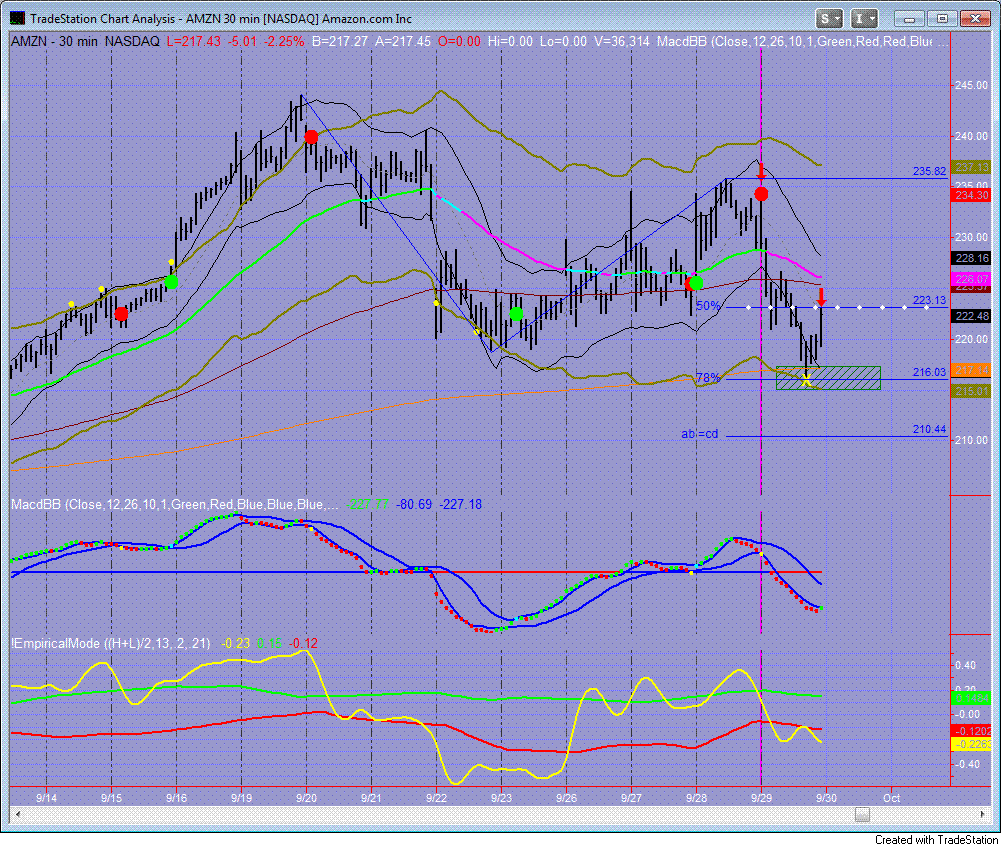Click the 223.13 price level label
Image resolution: width=1001 pixels, height=846 pixels.
tap(930, 300)
